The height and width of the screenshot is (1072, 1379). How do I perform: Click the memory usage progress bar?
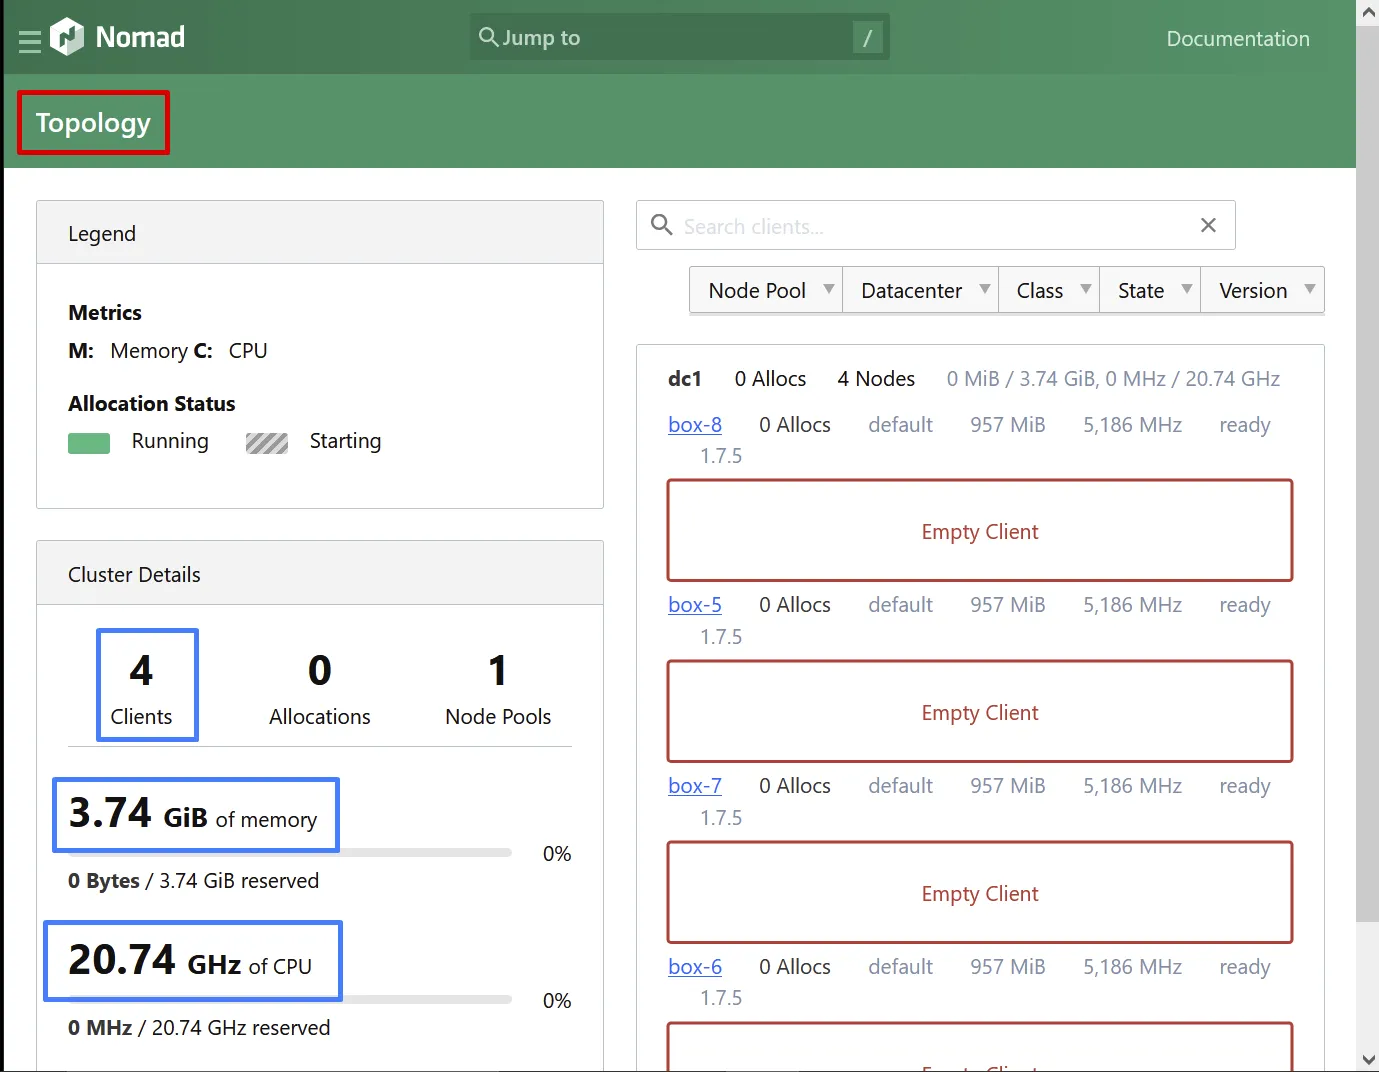(426, 853)
